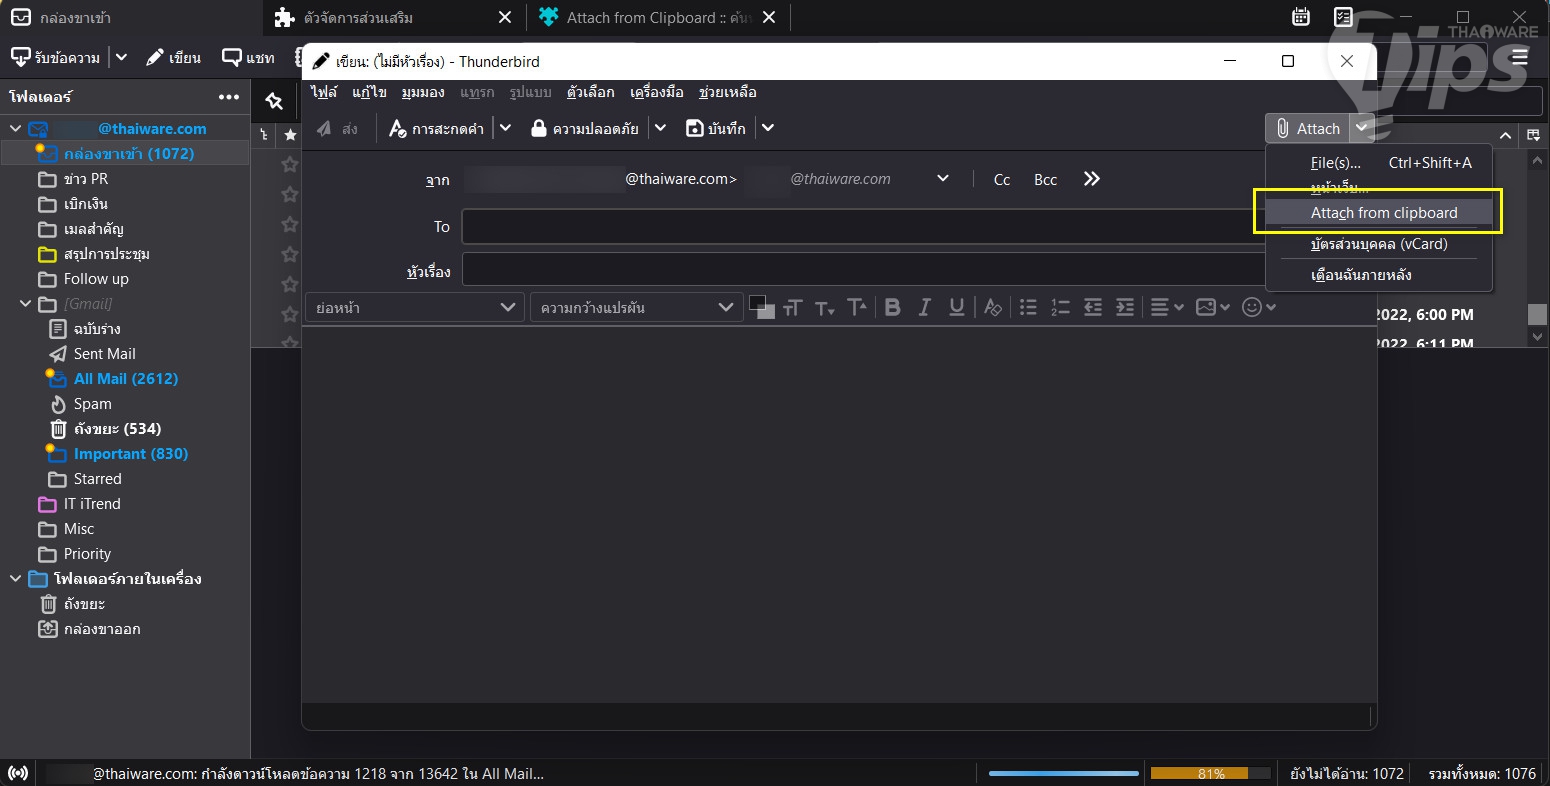Add a Bcc field

(1045, 180)
